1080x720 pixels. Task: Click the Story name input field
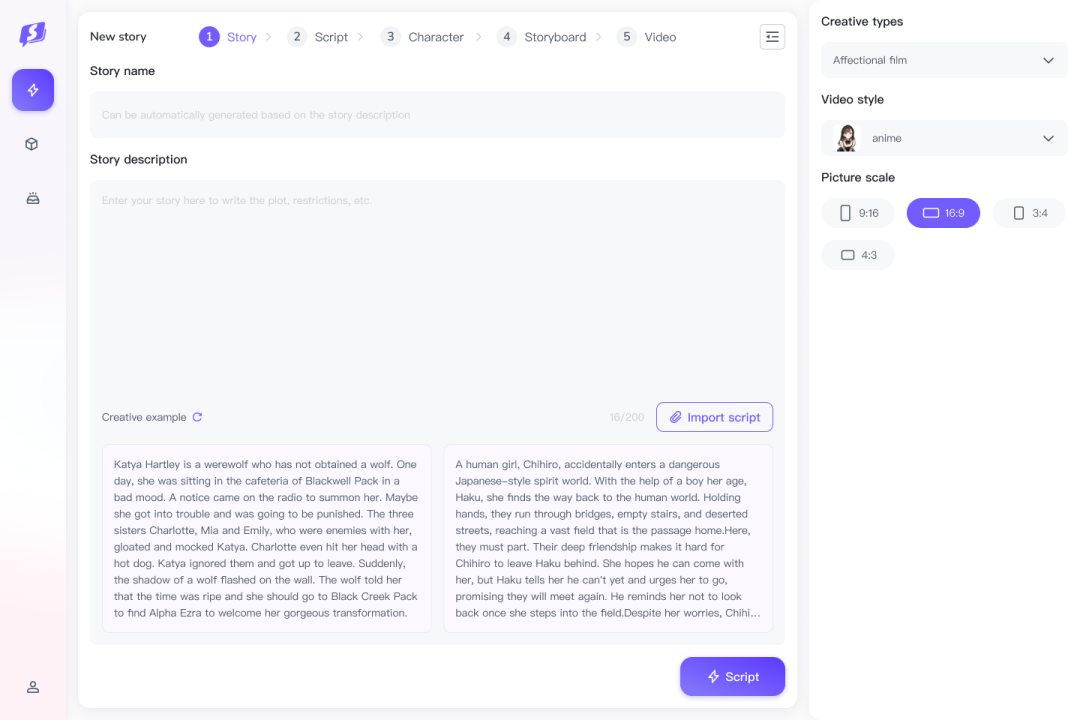pos(437,115)
